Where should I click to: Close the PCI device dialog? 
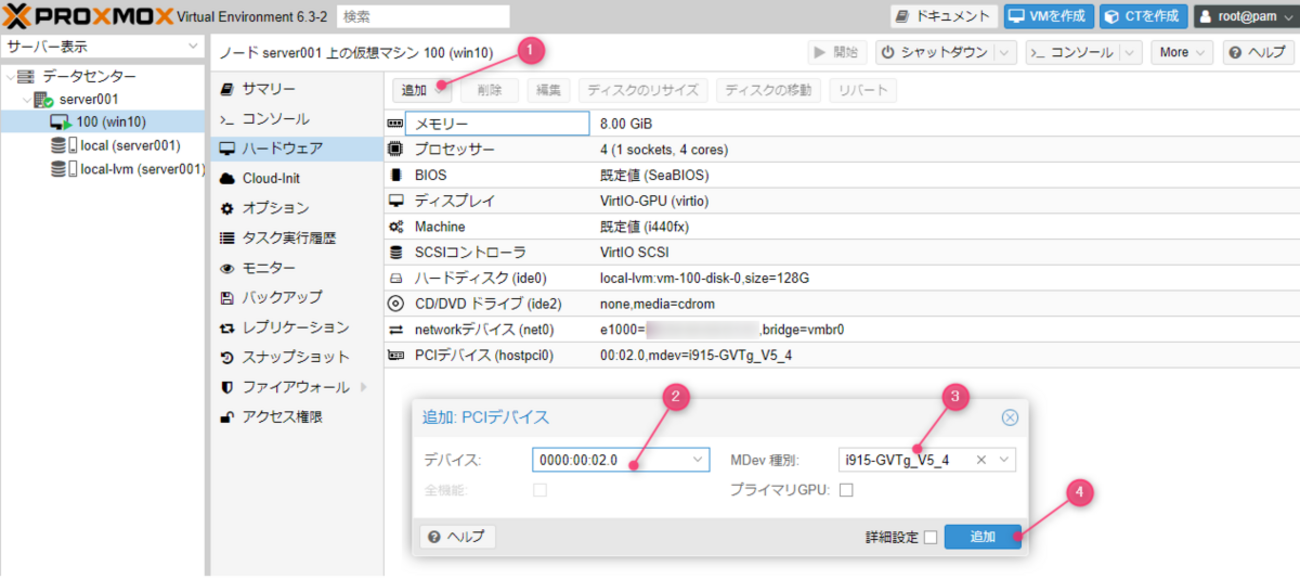click(x=1010, y=418)
